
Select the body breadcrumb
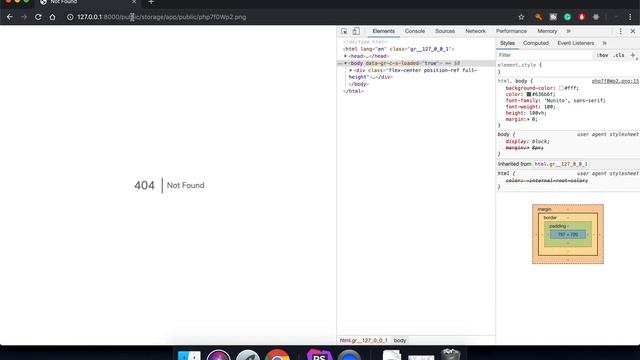click(x=400, y=340)
